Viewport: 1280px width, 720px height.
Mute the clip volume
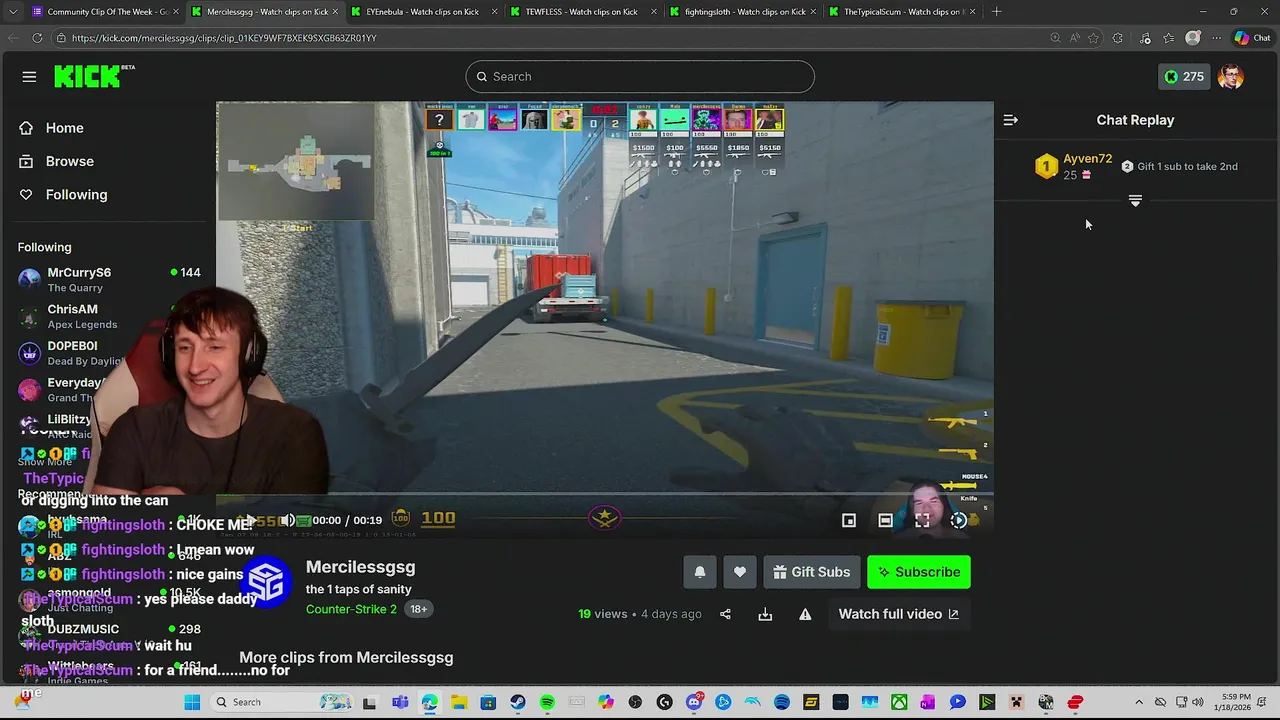(288, 520)
